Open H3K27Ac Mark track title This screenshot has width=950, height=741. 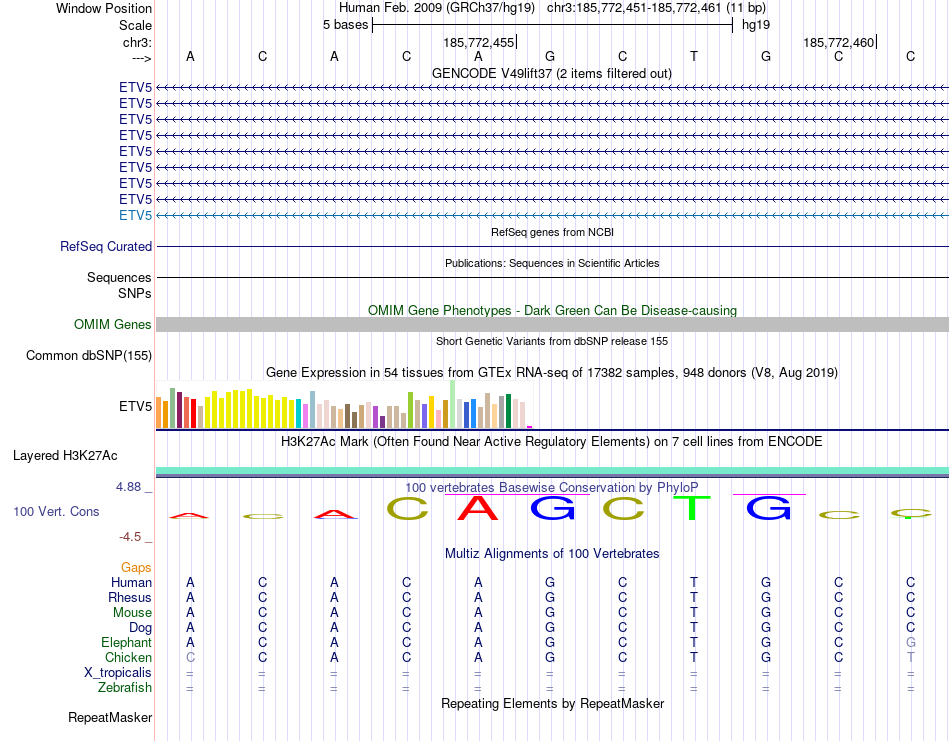552,442
